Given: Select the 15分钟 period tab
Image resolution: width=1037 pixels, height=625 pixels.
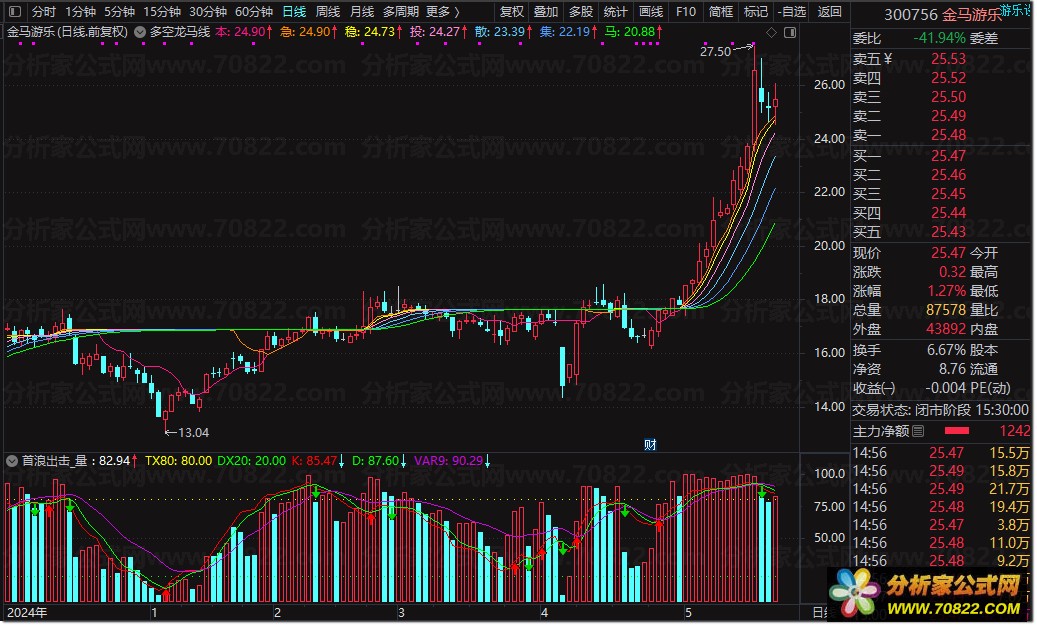Looking at the screenshot, I should tap(162, 11).
